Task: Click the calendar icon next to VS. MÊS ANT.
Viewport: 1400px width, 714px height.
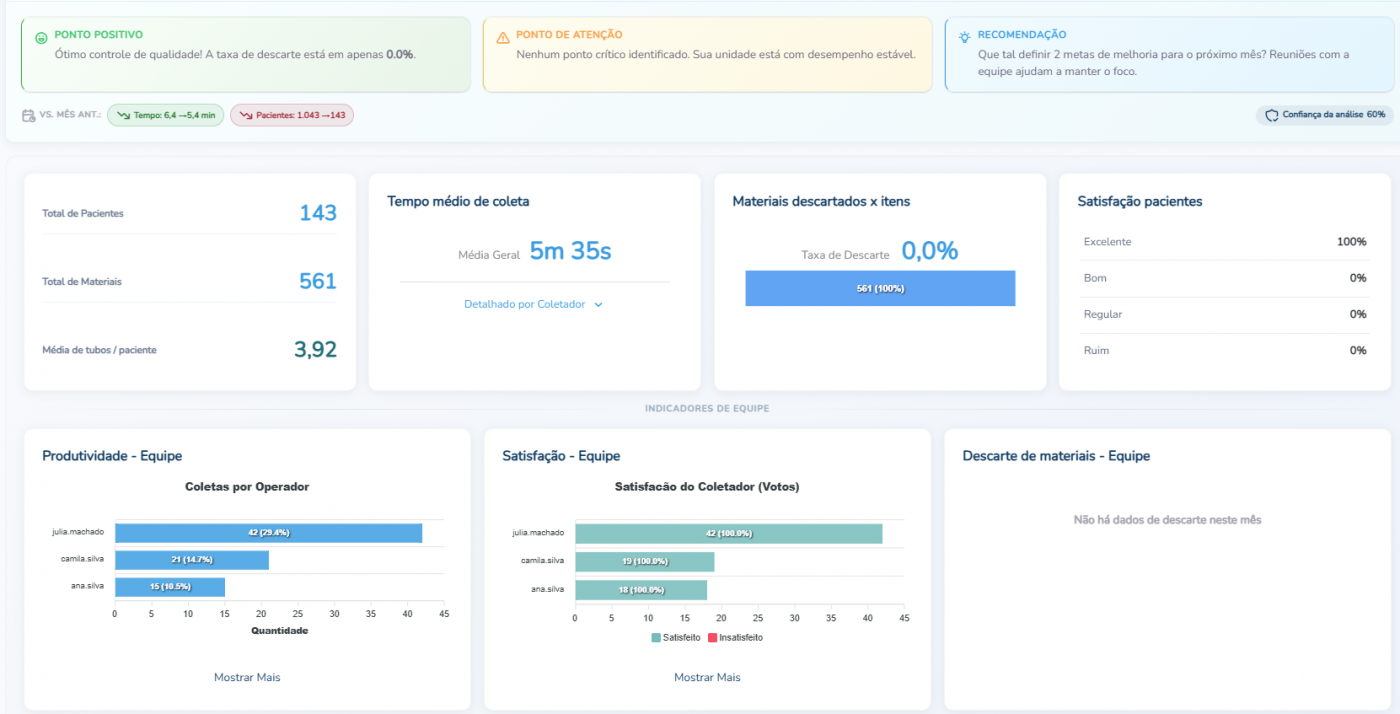Action: tap(29, 116)
